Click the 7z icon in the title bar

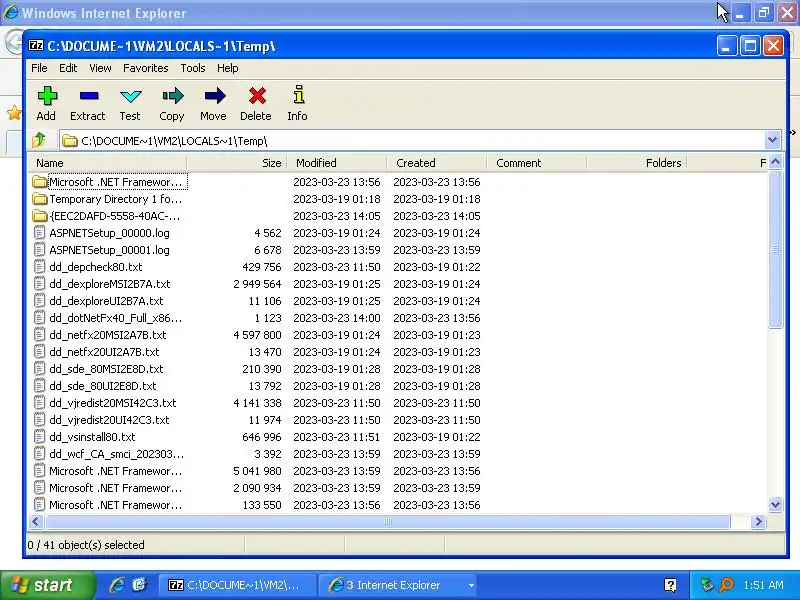click(36, 45)
